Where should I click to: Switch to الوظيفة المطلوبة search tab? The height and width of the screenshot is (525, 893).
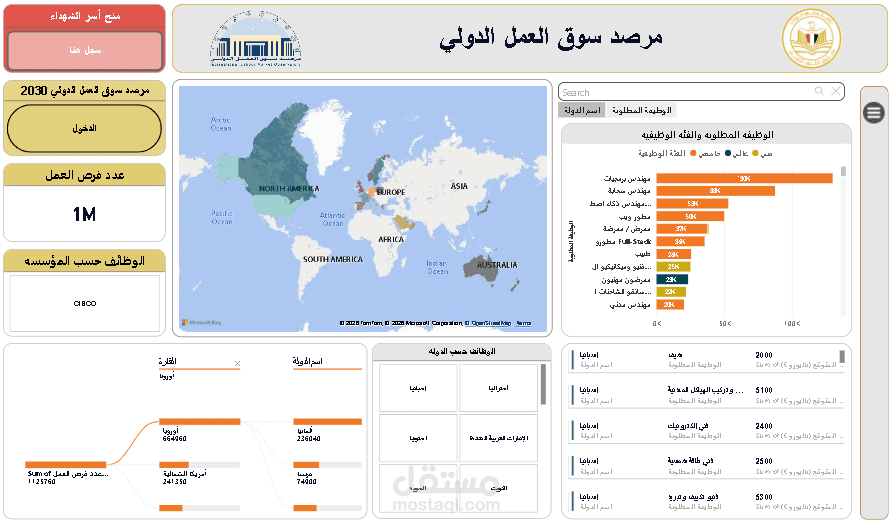tap(642, 110)
